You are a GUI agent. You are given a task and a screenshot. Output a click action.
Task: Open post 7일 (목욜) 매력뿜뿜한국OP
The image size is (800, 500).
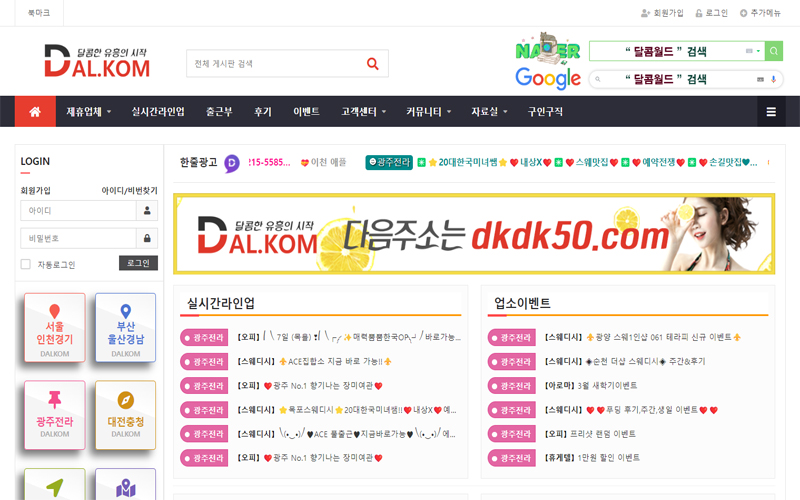(x=349, y=337)
